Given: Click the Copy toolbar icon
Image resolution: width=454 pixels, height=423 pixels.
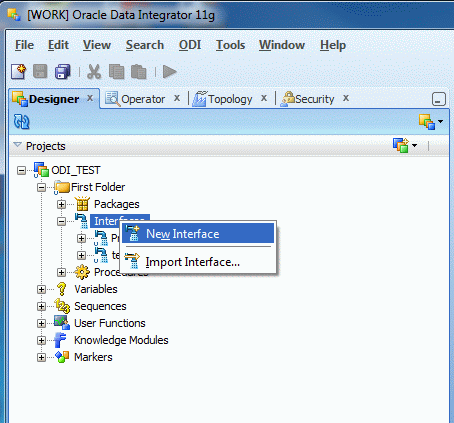Looking at the screenshot, I should click(x=117, y=72).
